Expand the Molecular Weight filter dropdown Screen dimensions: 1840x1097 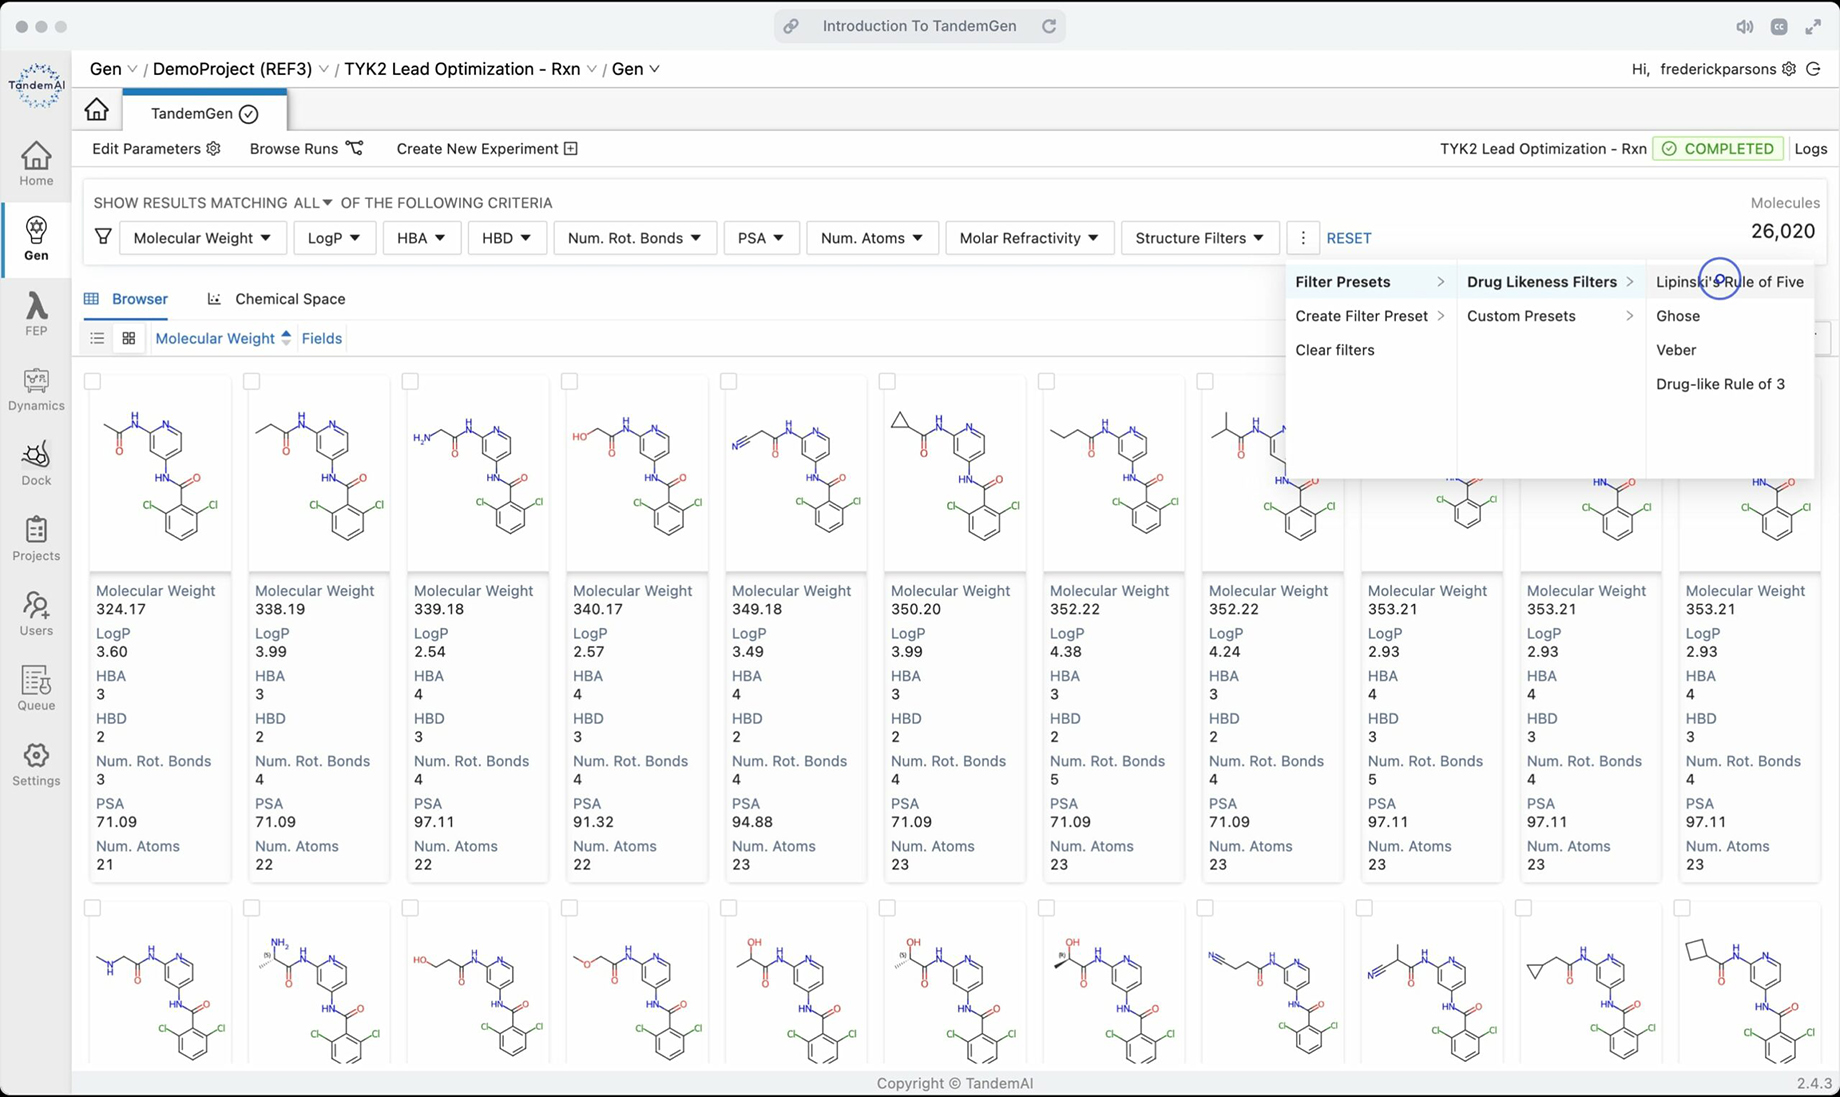202,238
